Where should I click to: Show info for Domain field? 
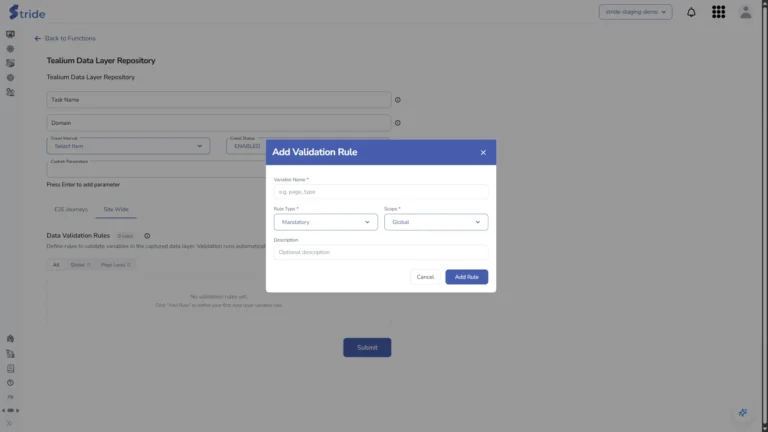click(x=398, y=123)
